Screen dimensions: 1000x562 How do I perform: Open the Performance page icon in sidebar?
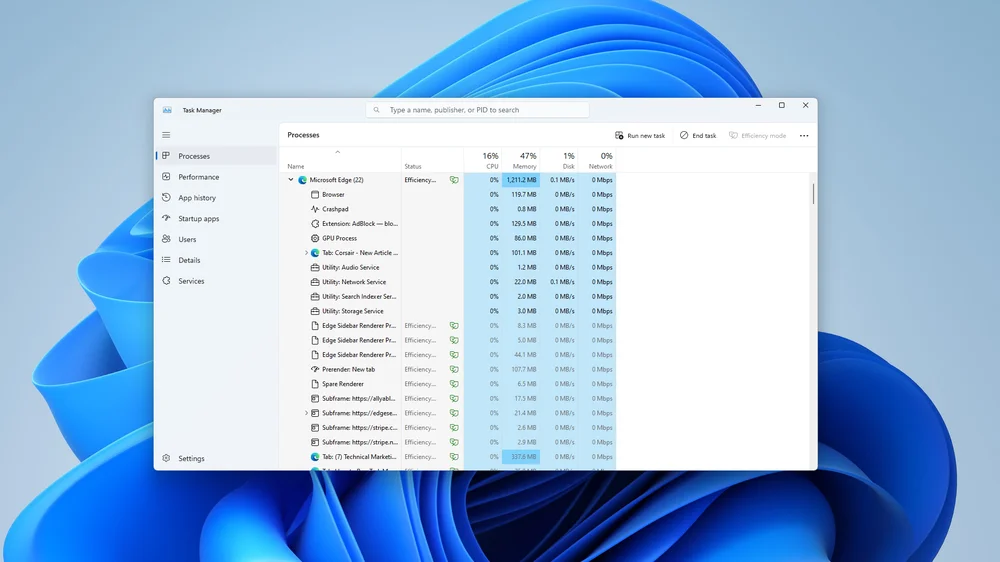click(166, 177)
